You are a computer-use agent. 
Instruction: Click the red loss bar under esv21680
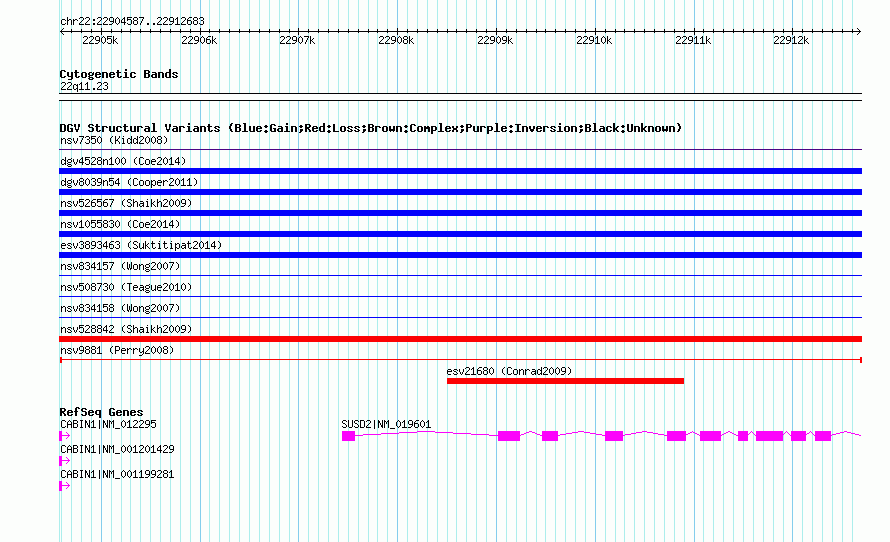click(565, 381)
